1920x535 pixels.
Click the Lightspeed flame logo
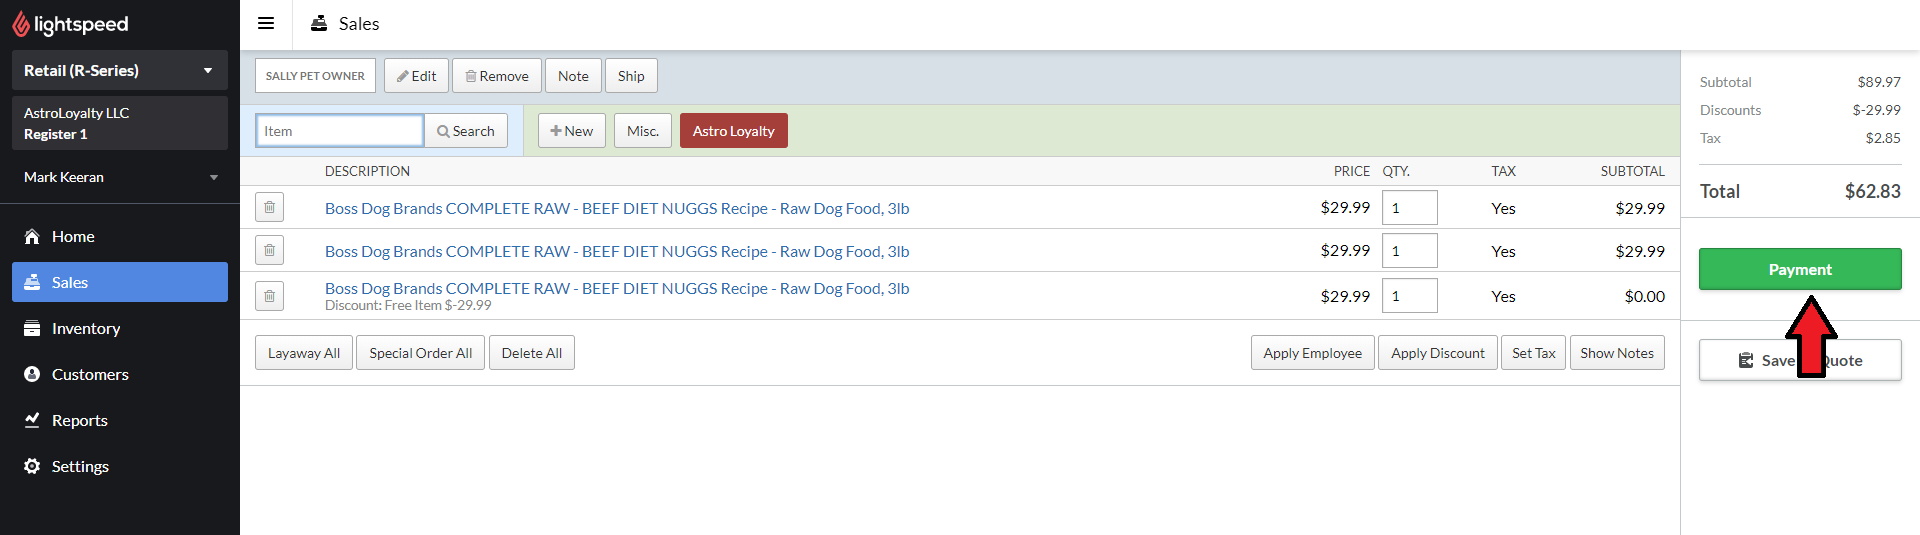coord(21,24)
